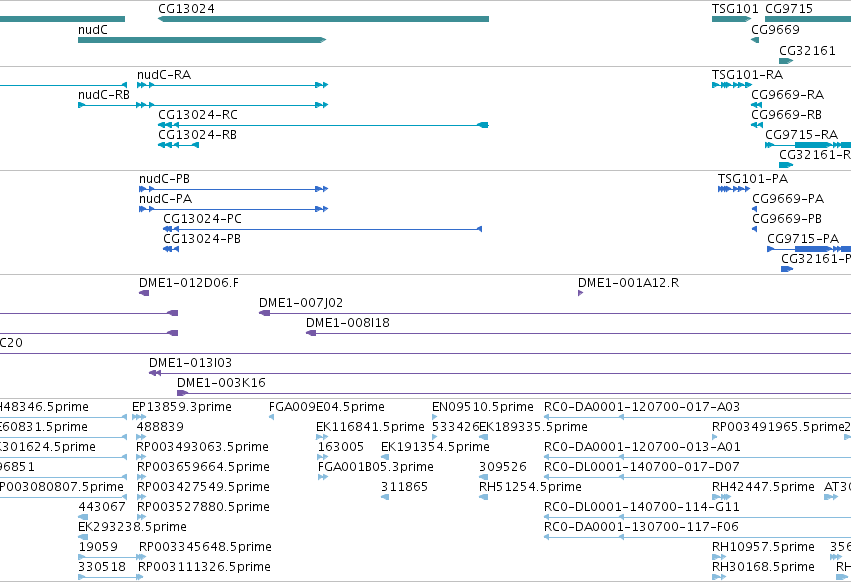851x582 pixels.
Task: Click the RH10957.5prime EST glyph
Action: point(719,557)
